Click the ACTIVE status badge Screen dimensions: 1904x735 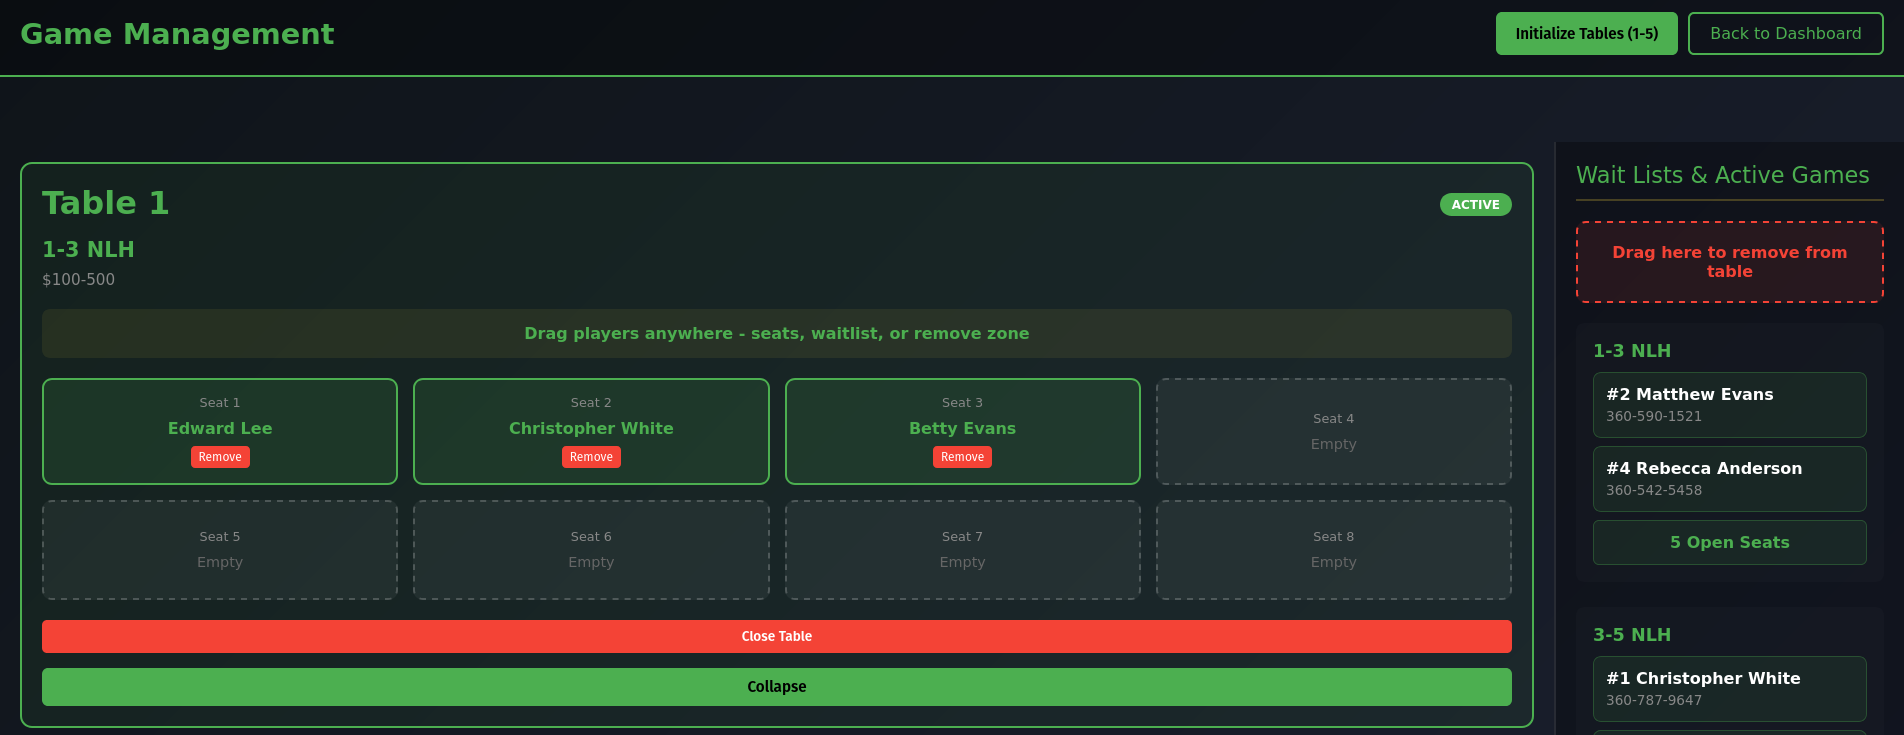[x=1475, y=205]
